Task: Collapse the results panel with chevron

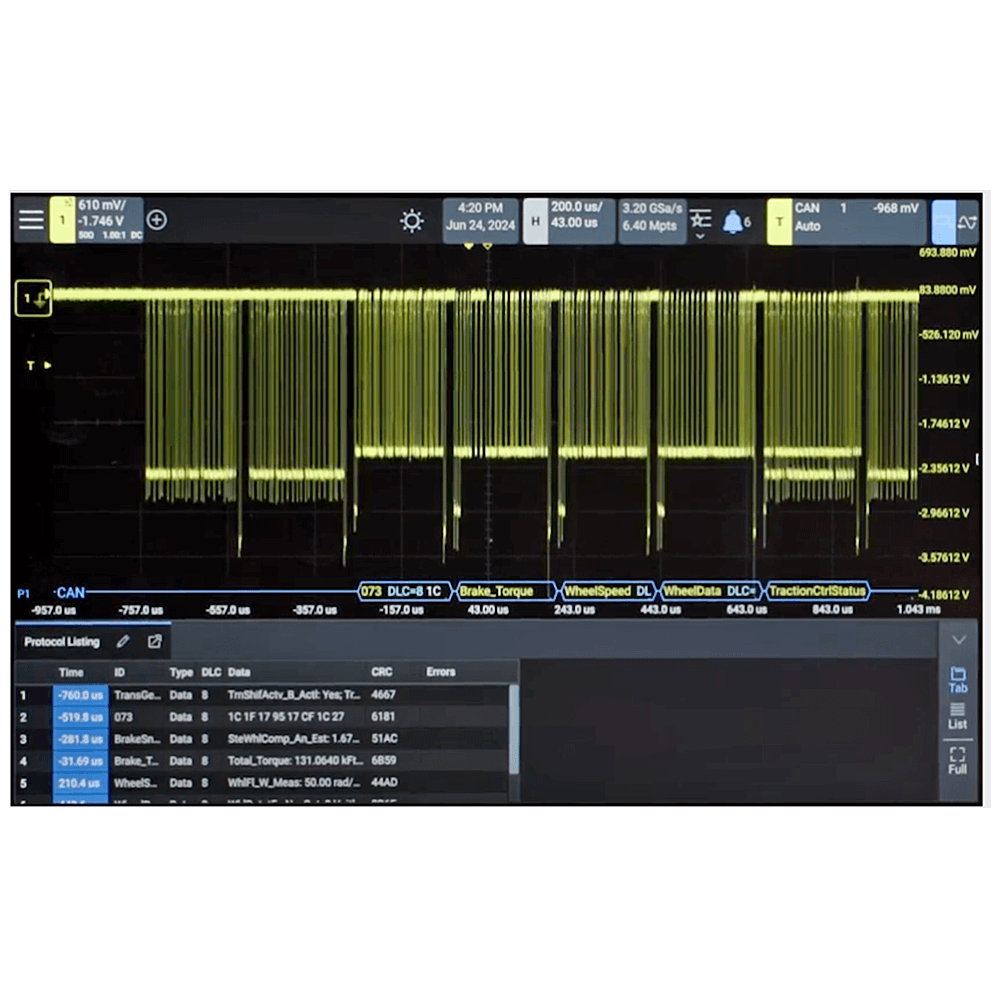Action: coord(958,640)
